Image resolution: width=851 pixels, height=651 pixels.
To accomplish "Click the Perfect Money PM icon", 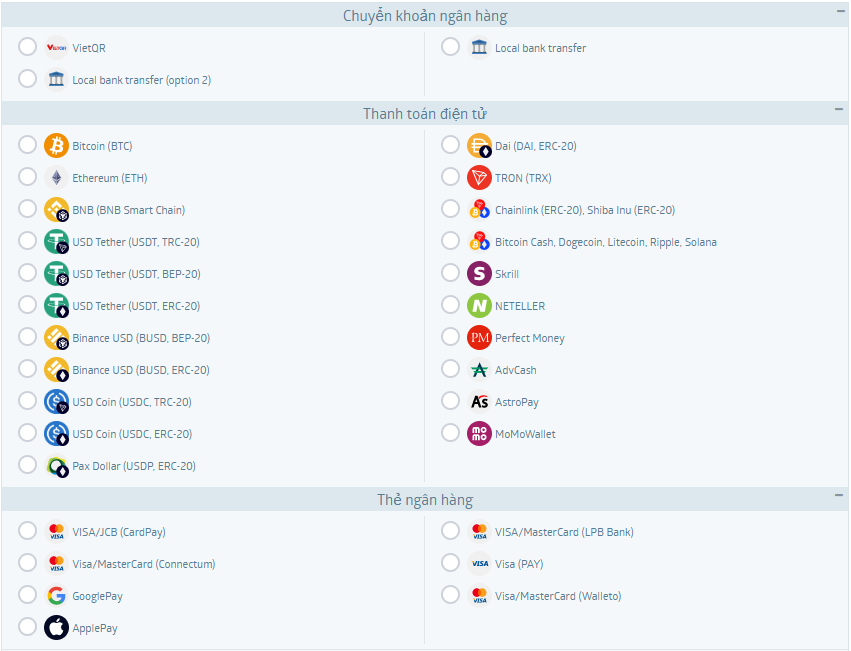I will point(479,338).
